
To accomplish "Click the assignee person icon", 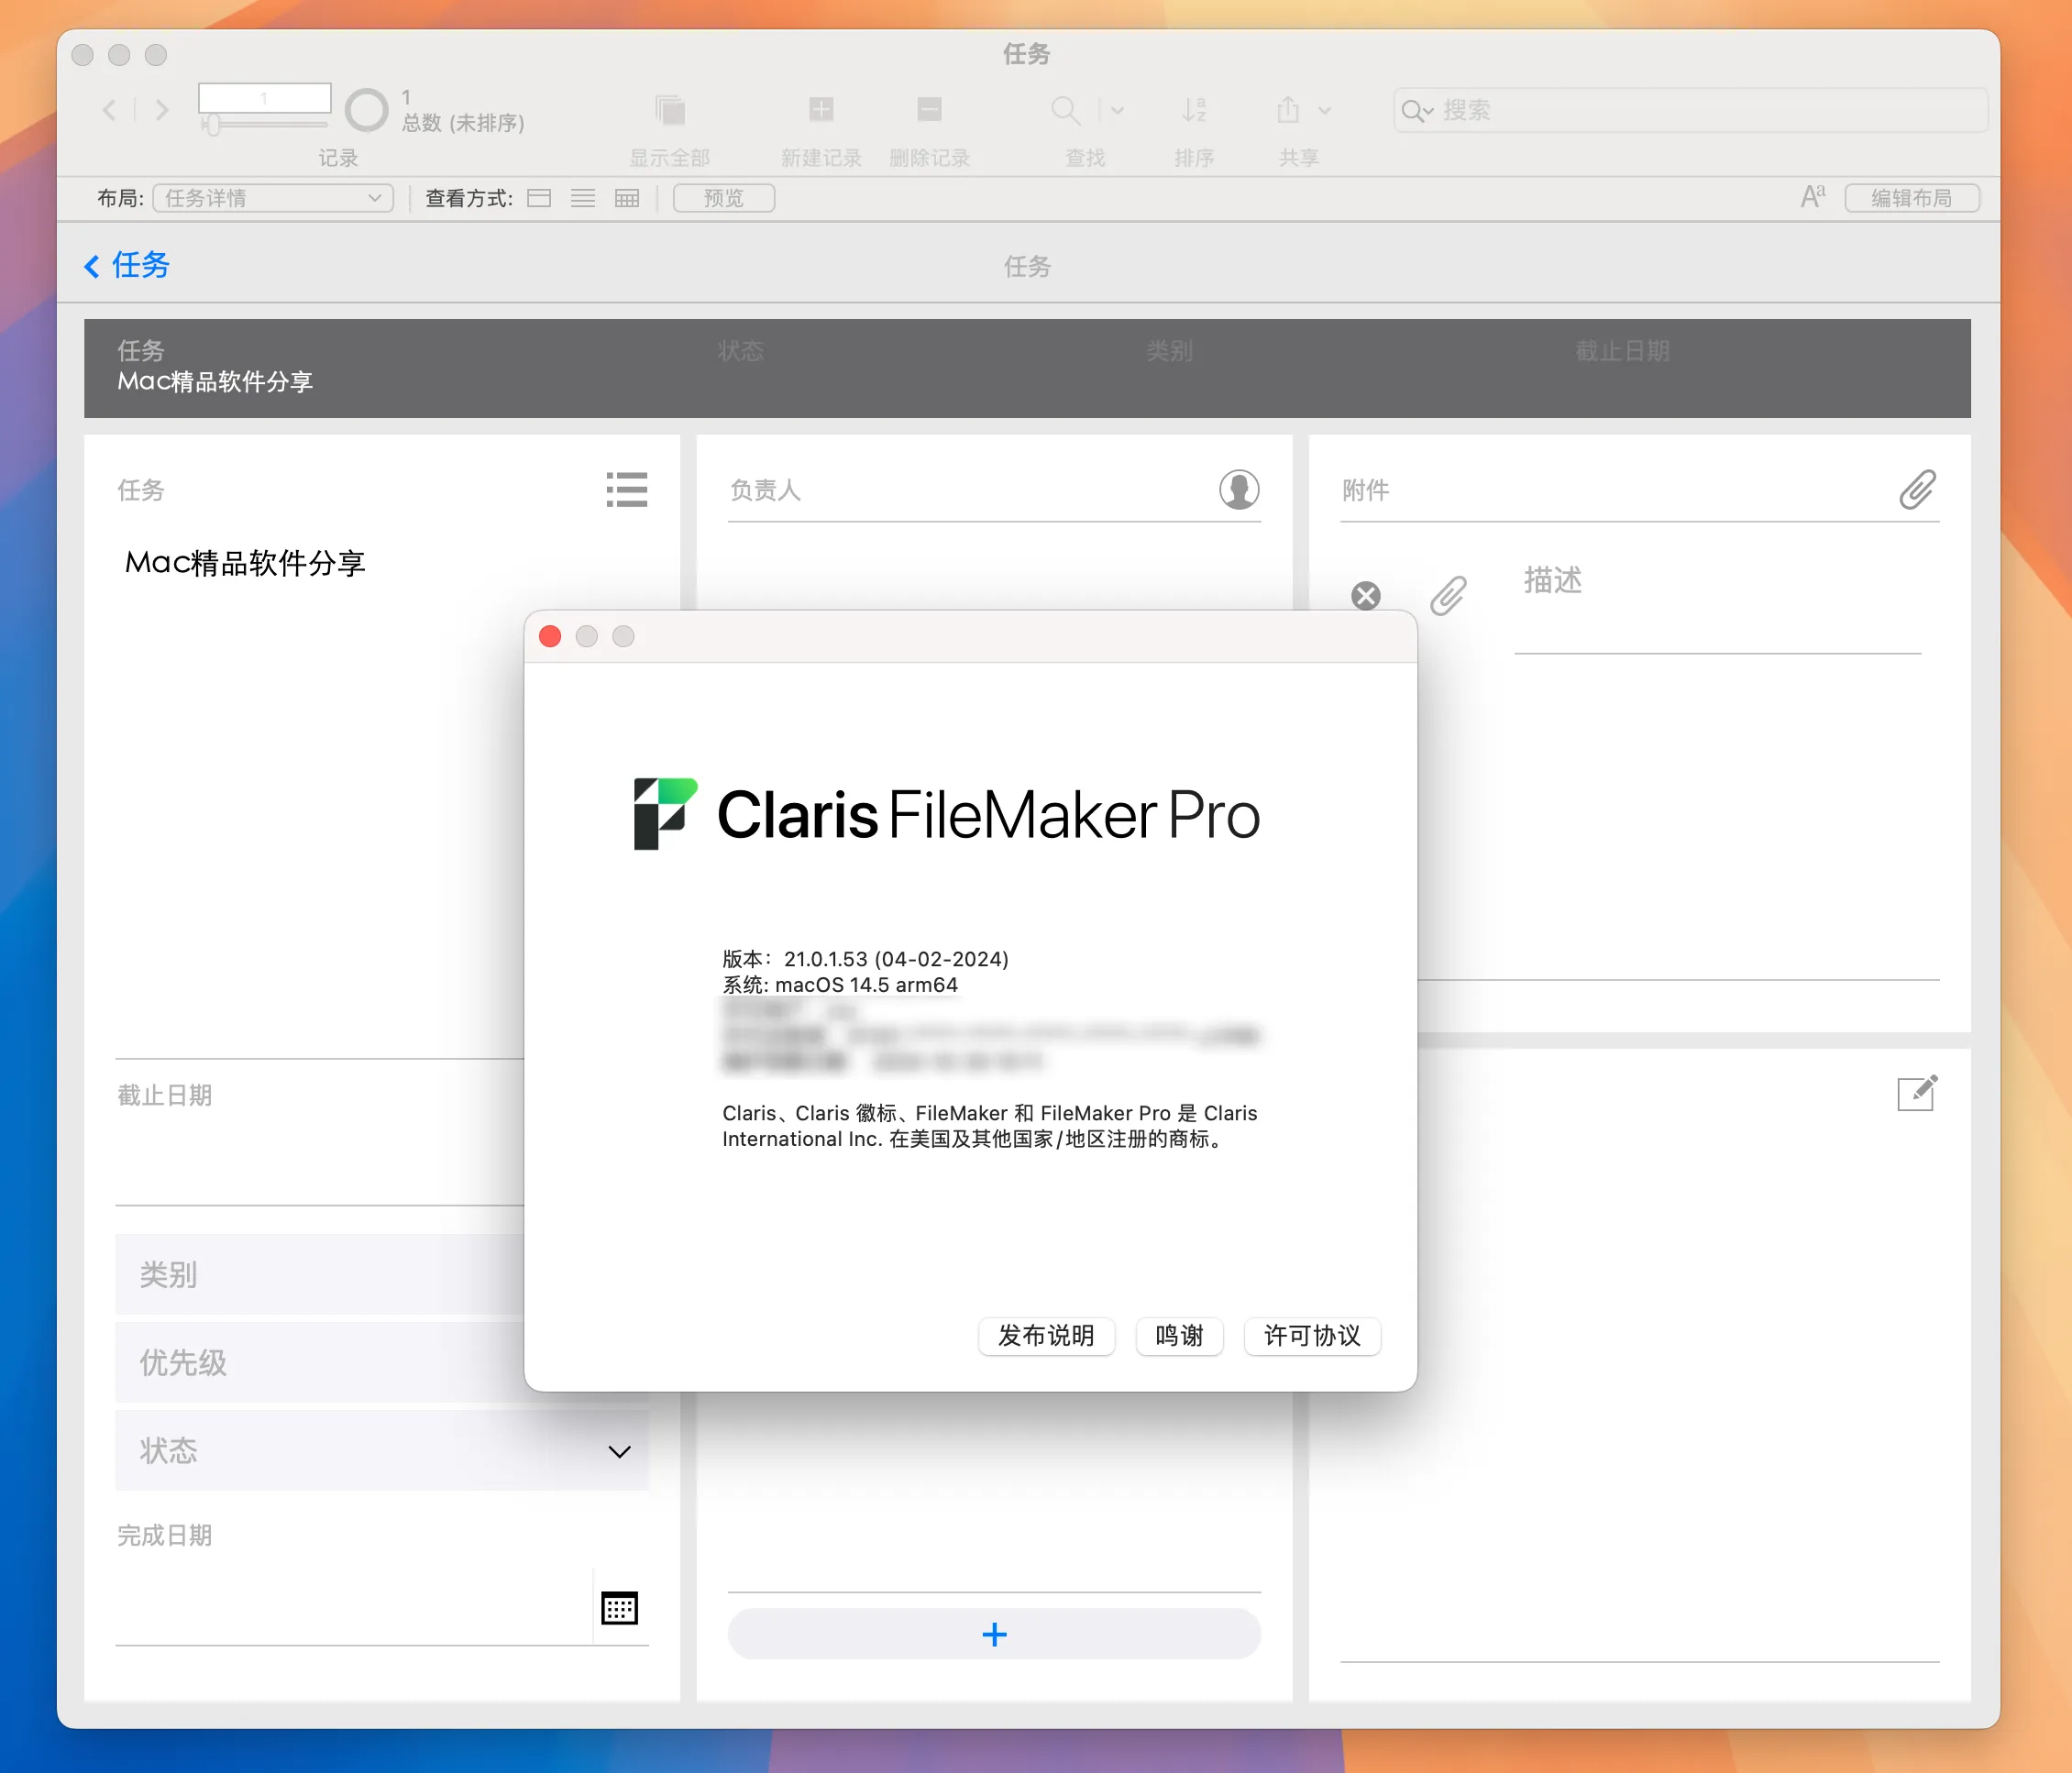I will tap(1239, 490).
